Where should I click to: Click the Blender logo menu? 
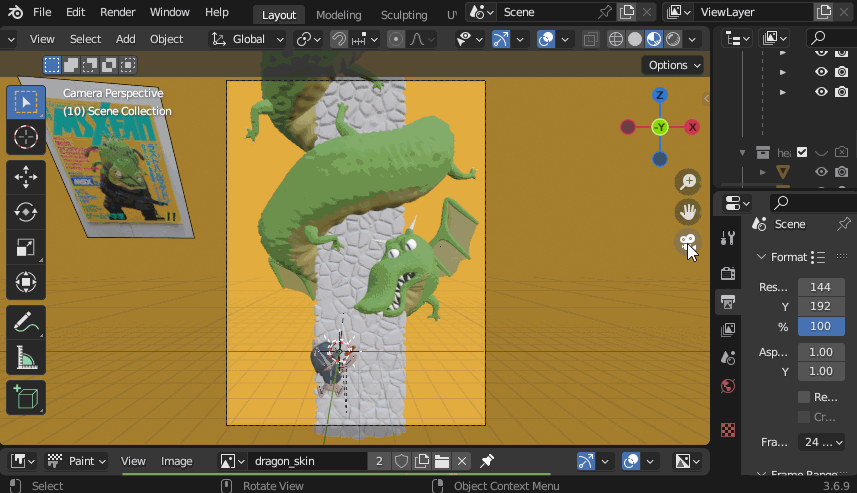(15, 12)
